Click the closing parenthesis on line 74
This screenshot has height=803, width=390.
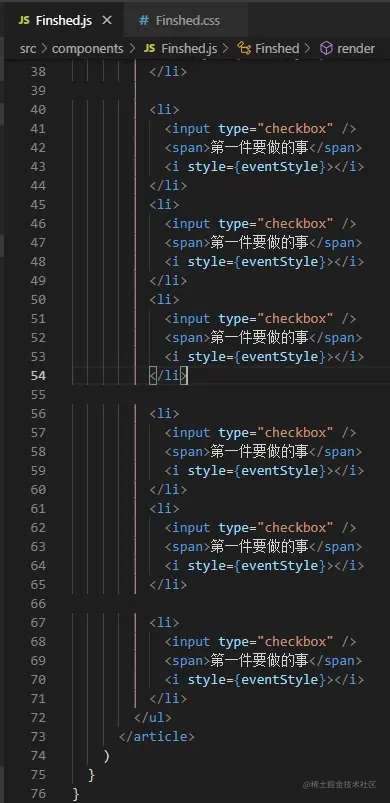coord(106,755)
